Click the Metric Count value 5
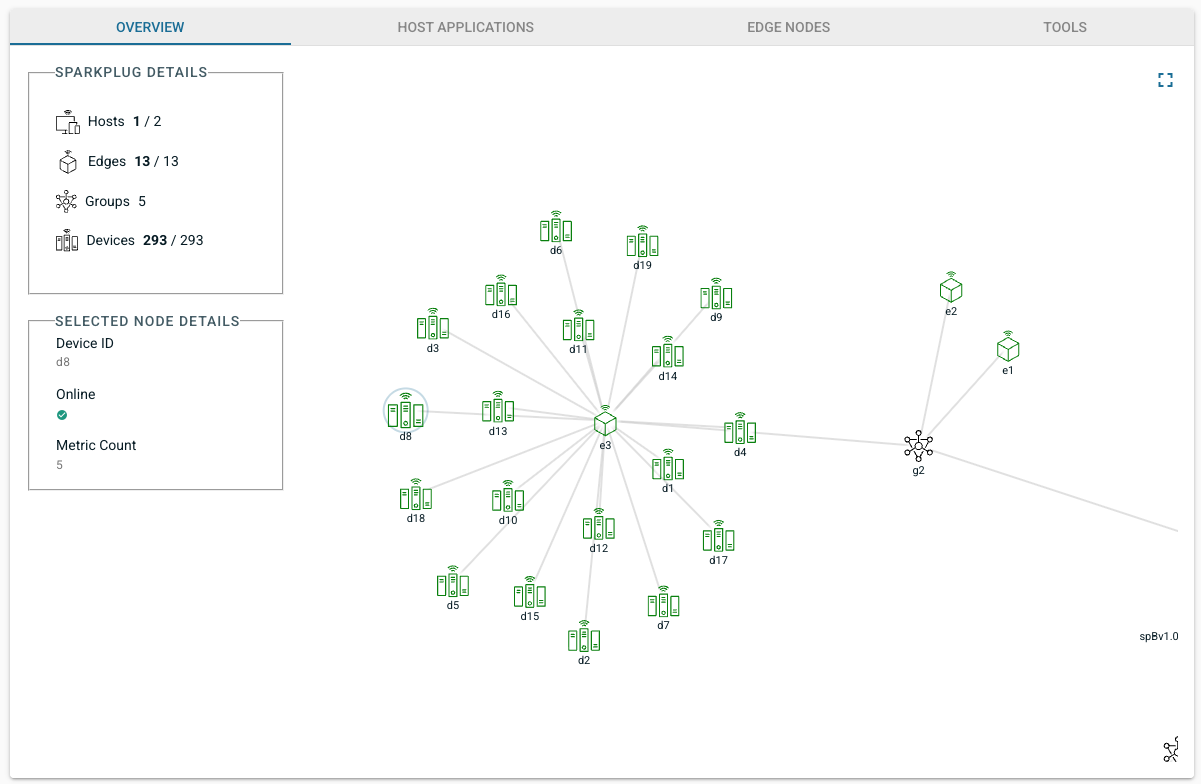The height and width of the screenshot is (784, 1201). [59, 465]
